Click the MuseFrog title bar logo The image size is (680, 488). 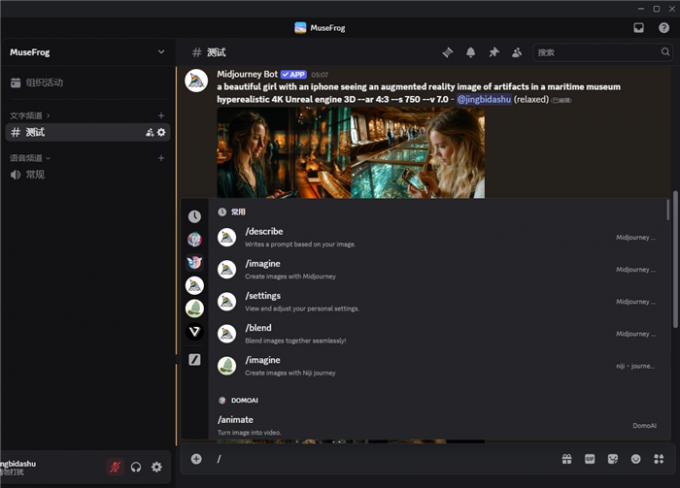(x=300, y=28)
